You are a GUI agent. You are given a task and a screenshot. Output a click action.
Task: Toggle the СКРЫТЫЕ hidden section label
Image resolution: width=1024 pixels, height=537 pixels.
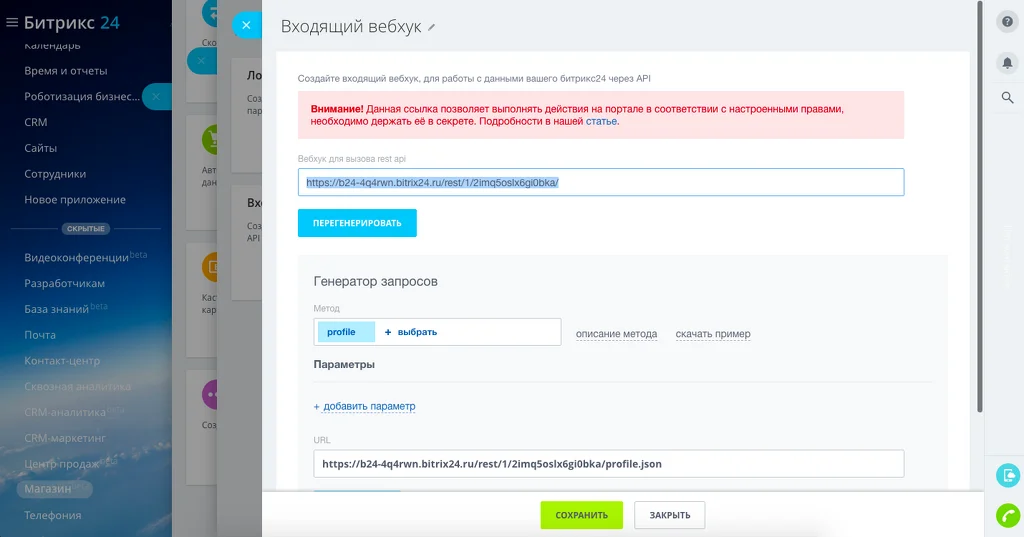[x=86, y=229]
